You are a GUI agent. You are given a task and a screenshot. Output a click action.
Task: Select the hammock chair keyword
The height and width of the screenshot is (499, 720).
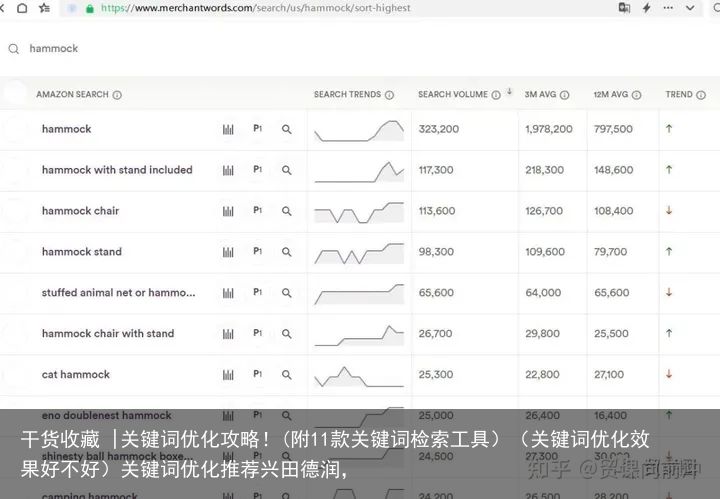tap(80, 211)
